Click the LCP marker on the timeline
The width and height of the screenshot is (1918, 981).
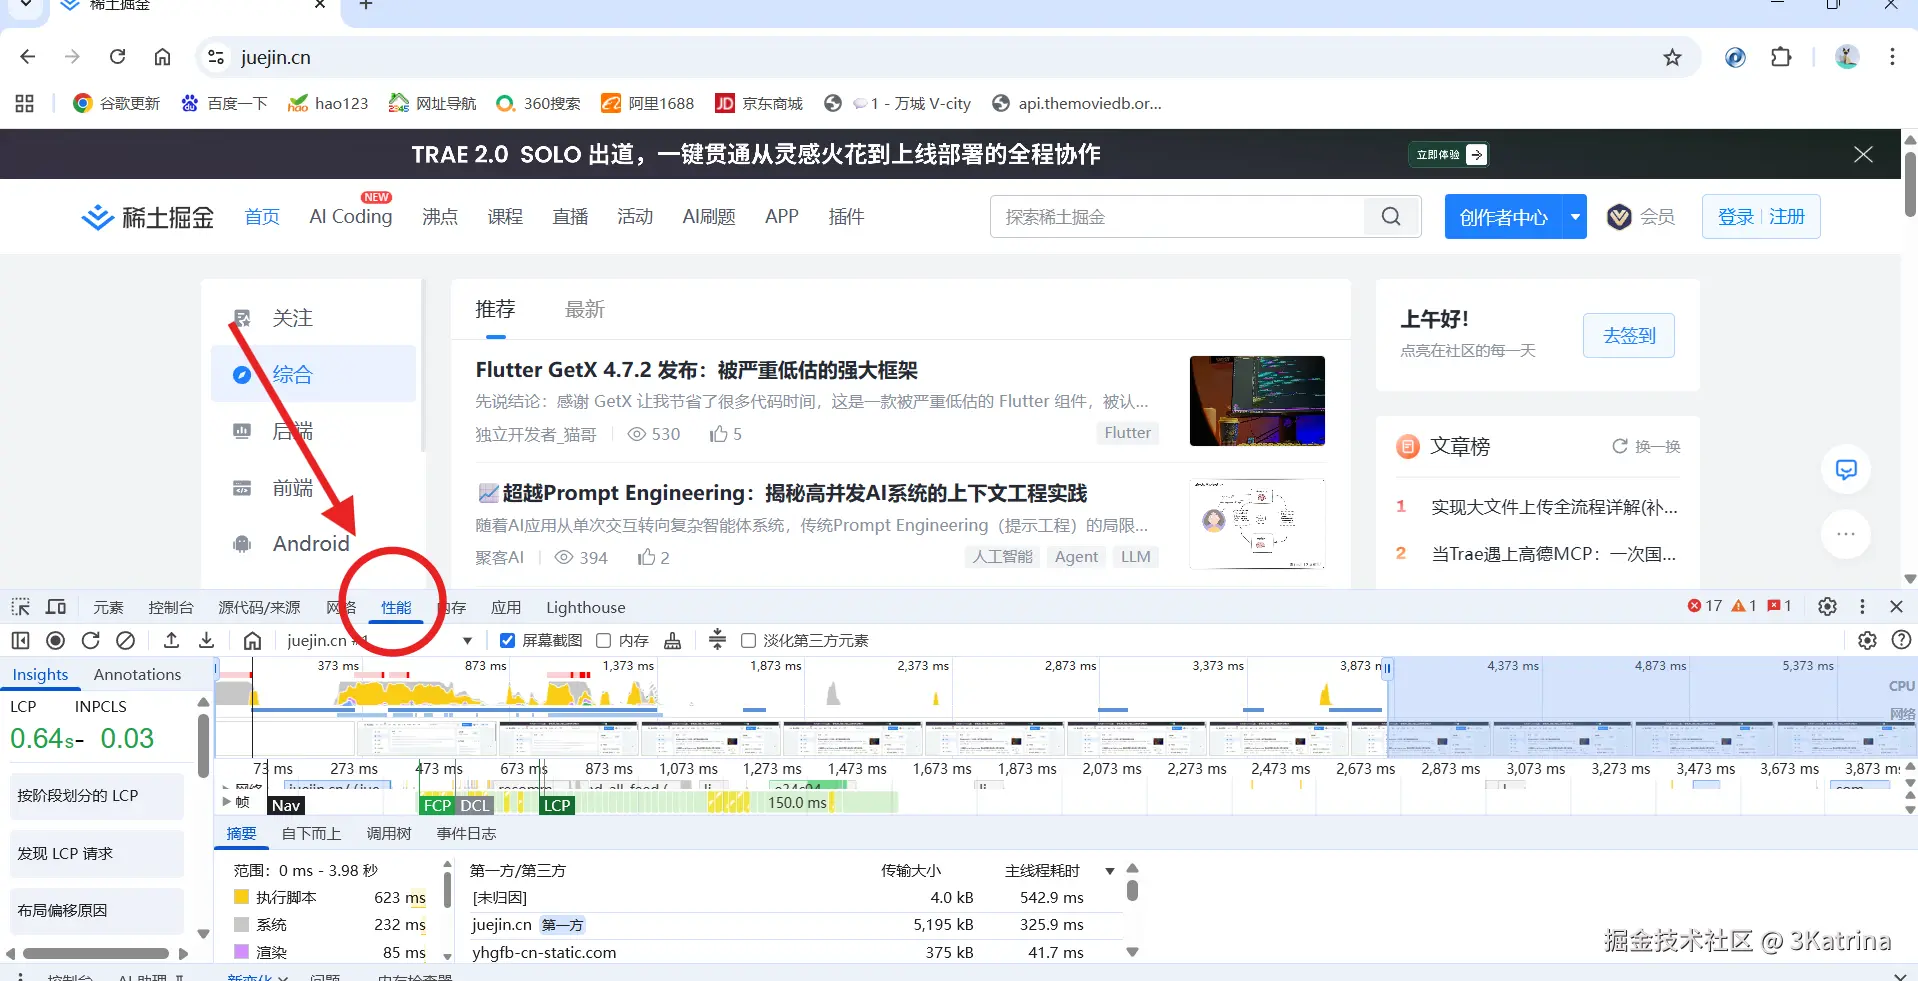(x=557, y=805)
